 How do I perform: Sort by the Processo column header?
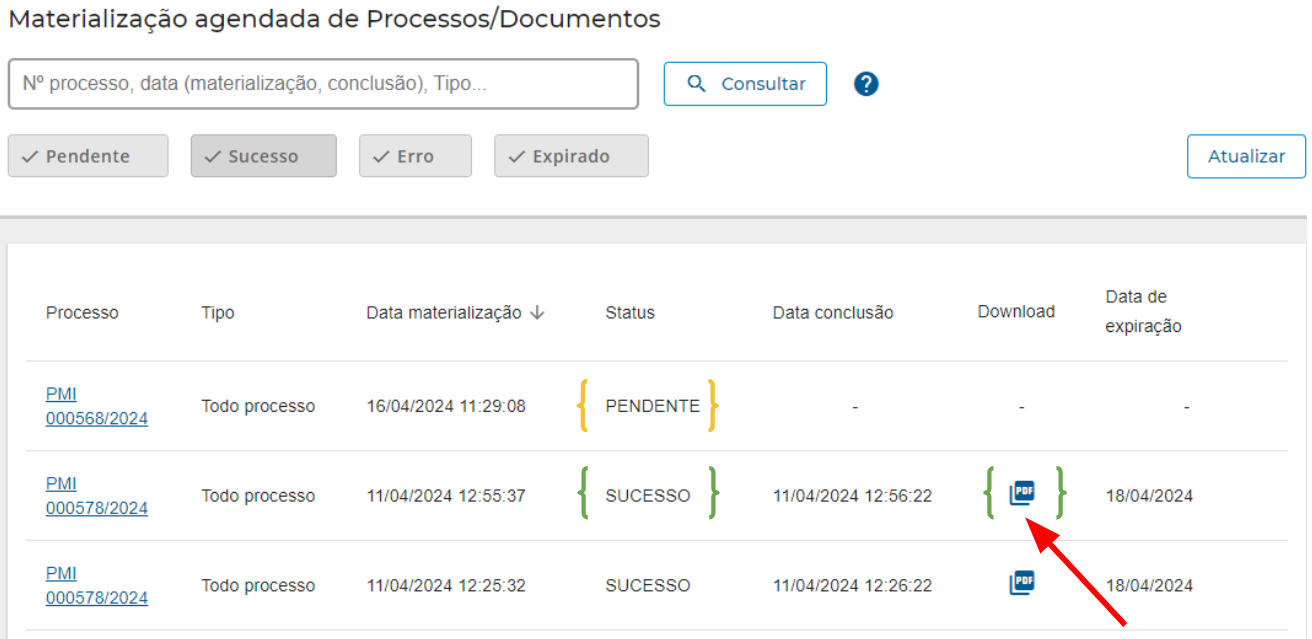tap(82, 313)
